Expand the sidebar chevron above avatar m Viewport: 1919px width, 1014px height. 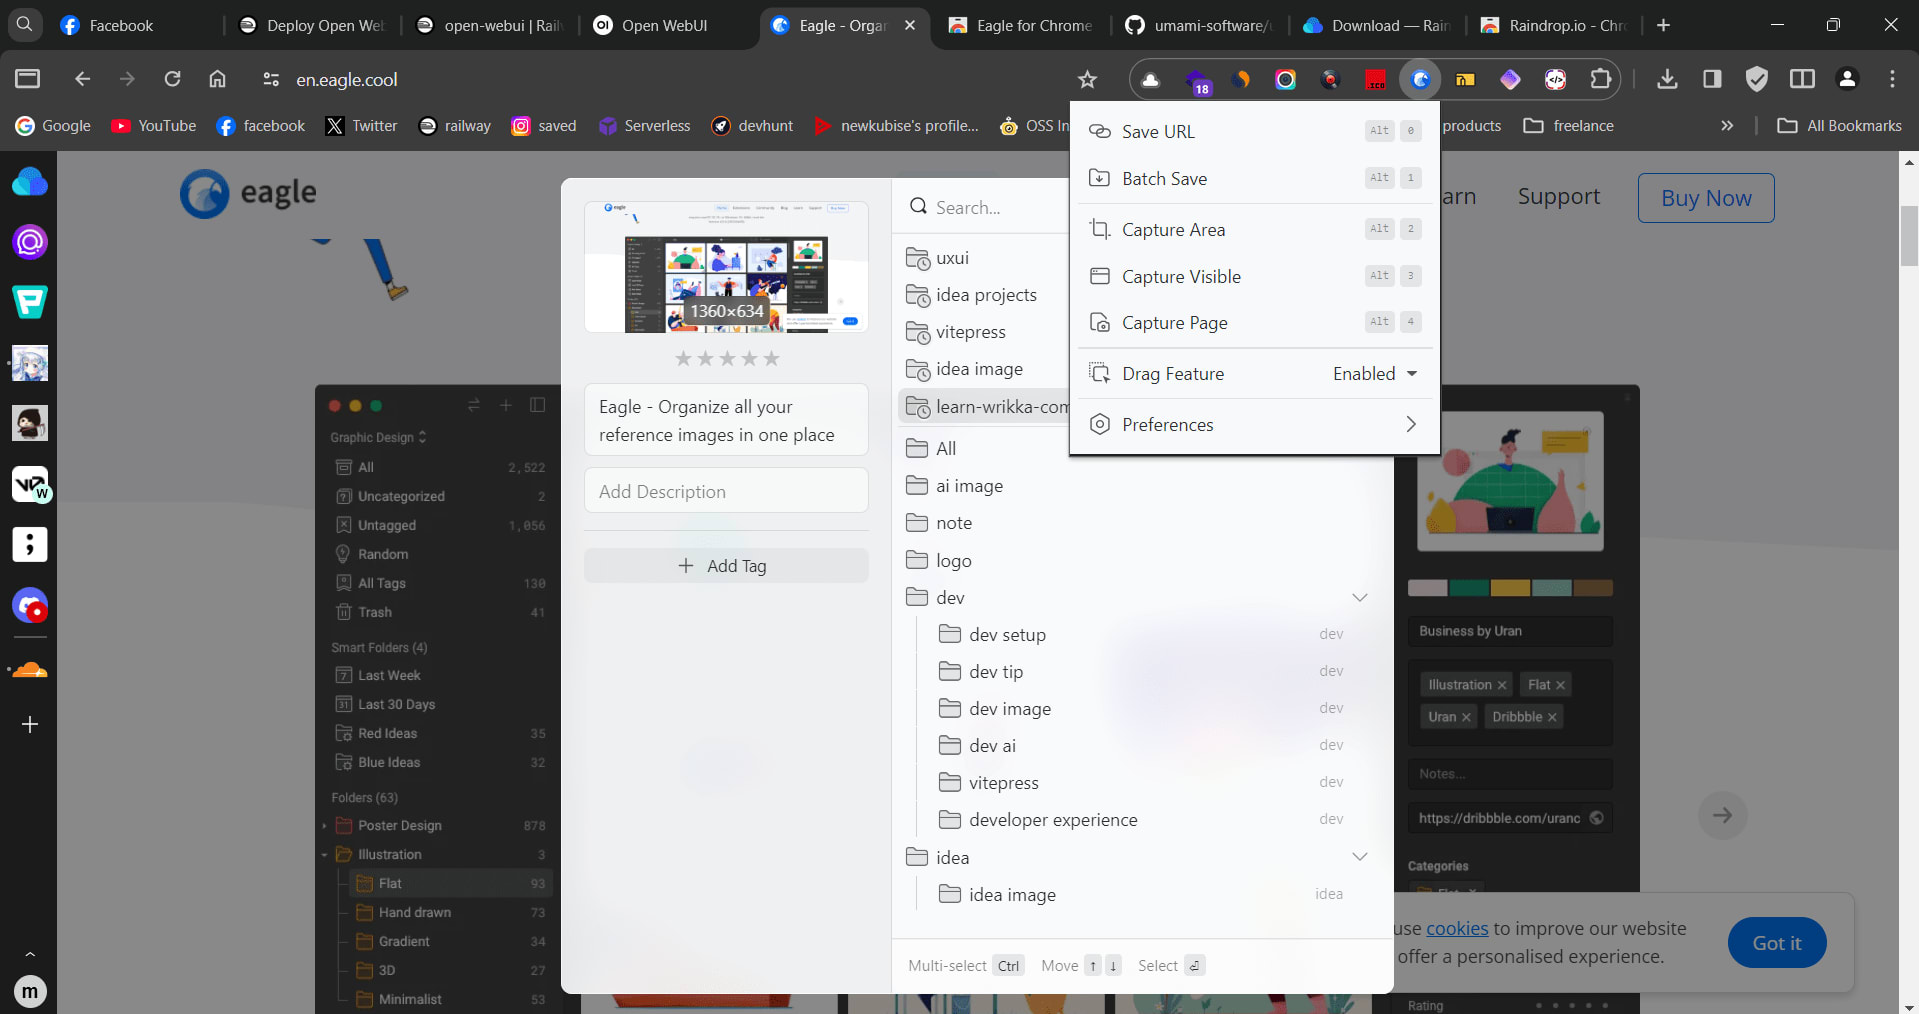30,954
